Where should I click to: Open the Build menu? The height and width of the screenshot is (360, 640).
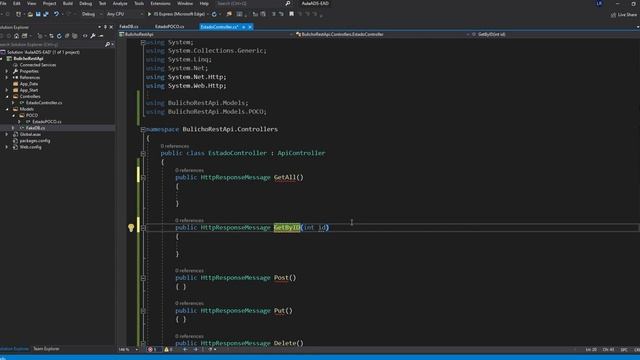pos(68,3)
